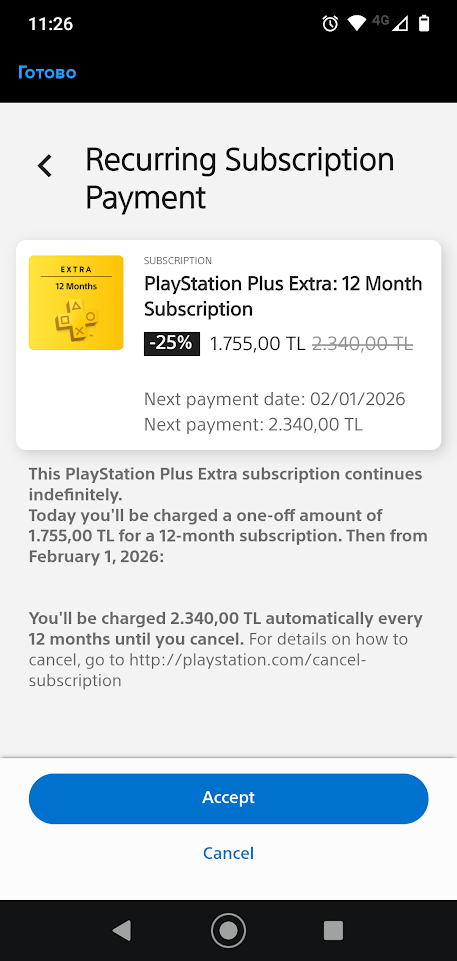Tap the Wi-Fi status bar icon
This screenshot has height=961, width=457.
[x=356, y=24]
